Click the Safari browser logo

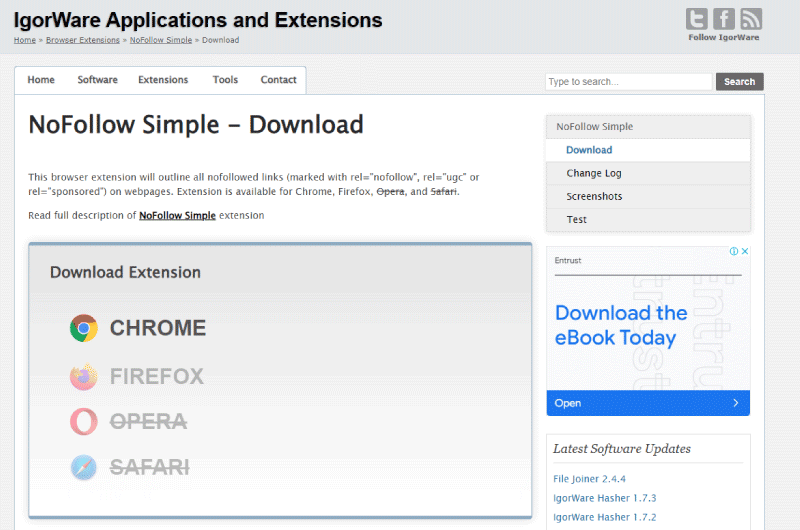pos(84,467)
